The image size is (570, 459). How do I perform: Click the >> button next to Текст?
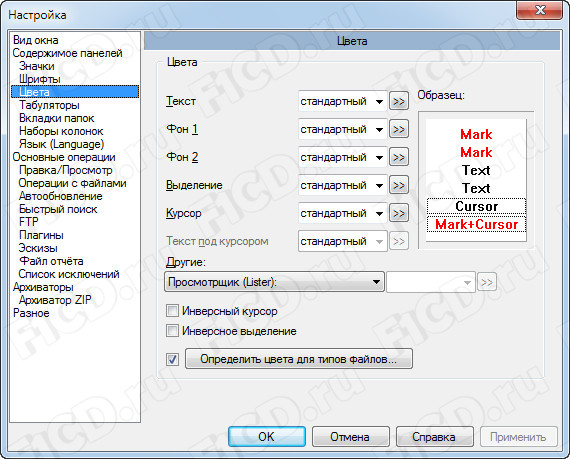pyautogui.click(x=399, y=101)
